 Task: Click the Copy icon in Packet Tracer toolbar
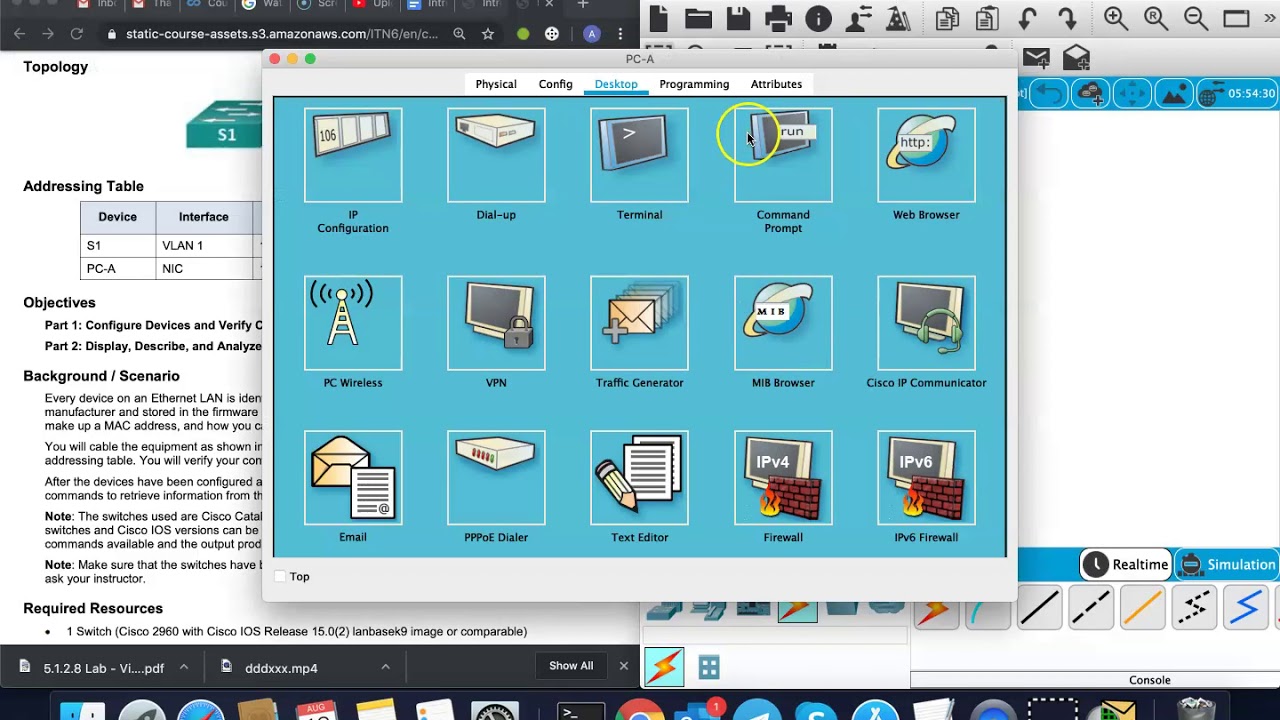pyautogui.click(x=947, y=18)
